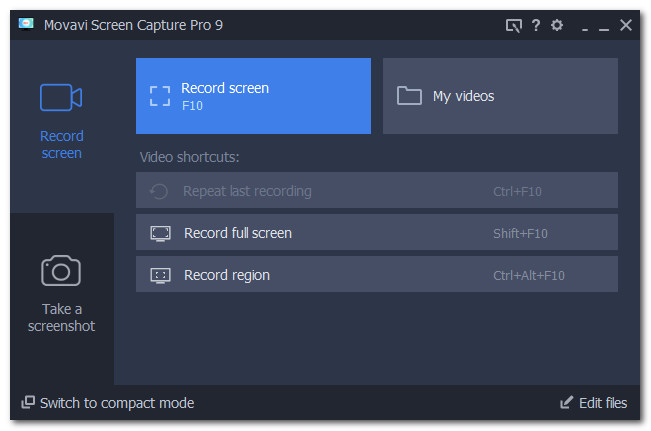Start capture with blue Record screen F10 button
The width and height of the screenshot is (651, 431).
pos(253,96)
